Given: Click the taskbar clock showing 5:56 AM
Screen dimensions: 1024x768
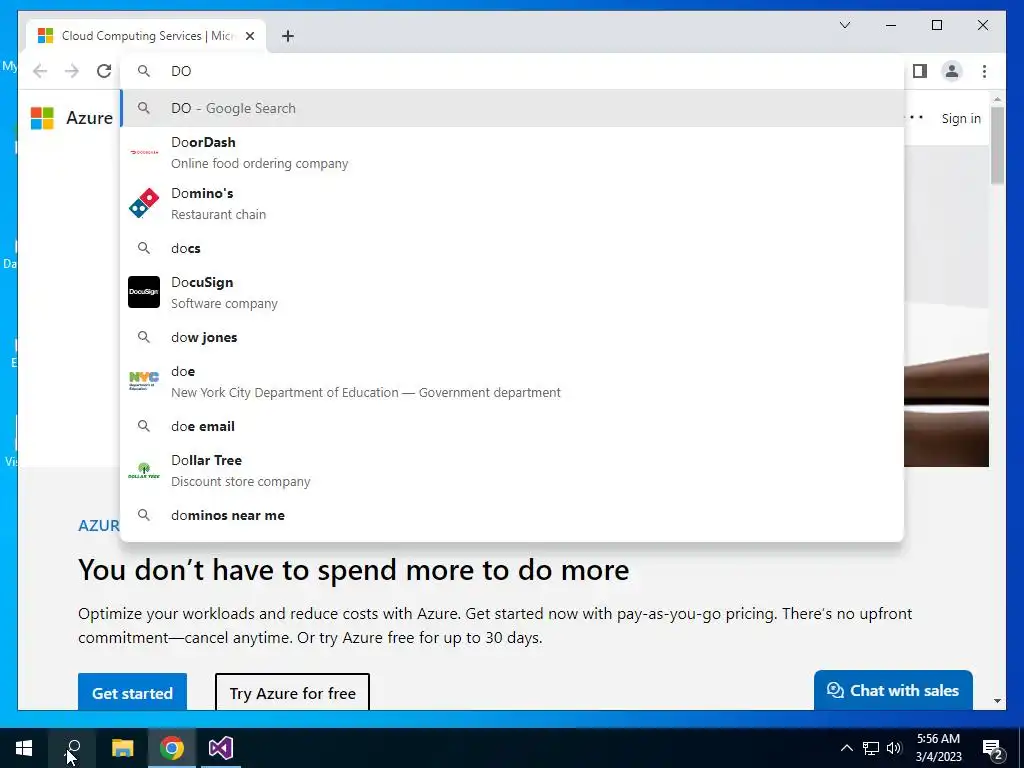Looking at the screenshot, I should coord(938,748).
